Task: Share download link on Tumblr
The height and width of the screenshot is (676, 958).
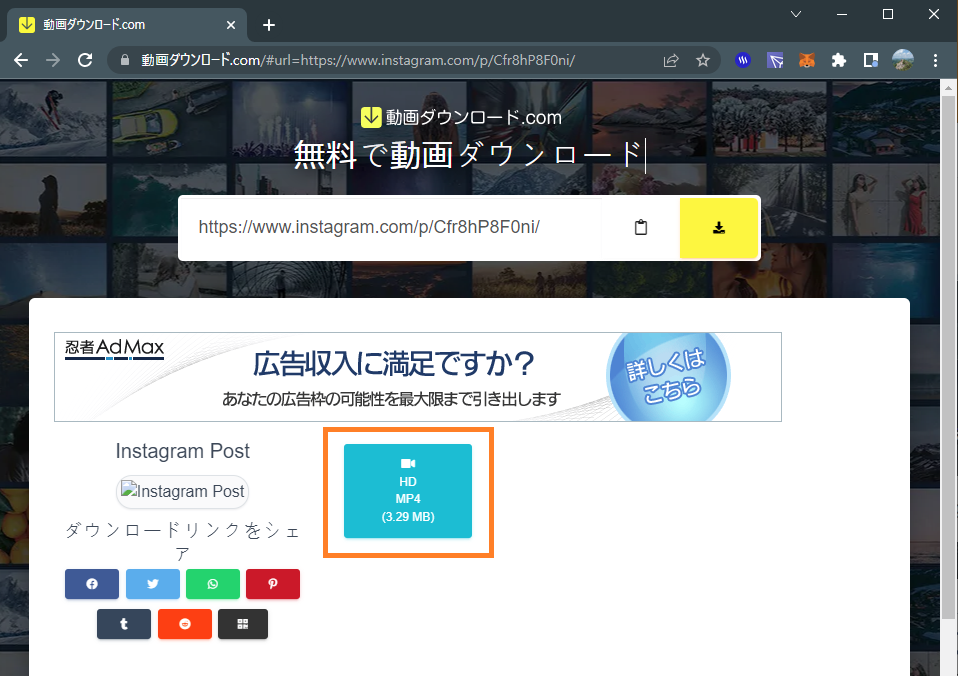Action: point(123,624)
